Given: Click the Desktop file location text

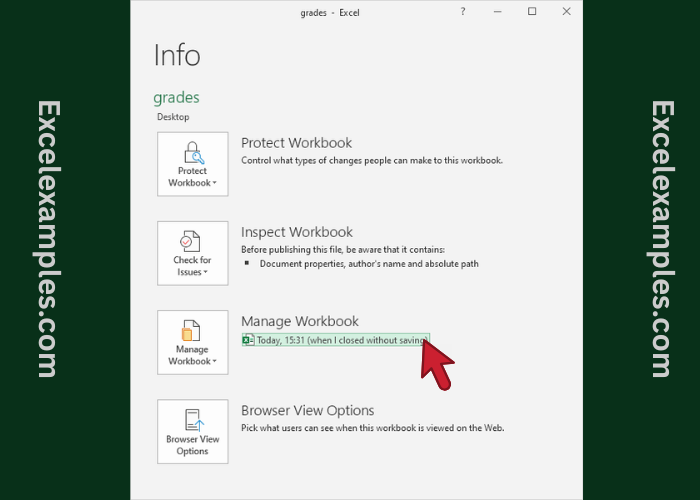Looking at the screenshot, I should [173, 117].
